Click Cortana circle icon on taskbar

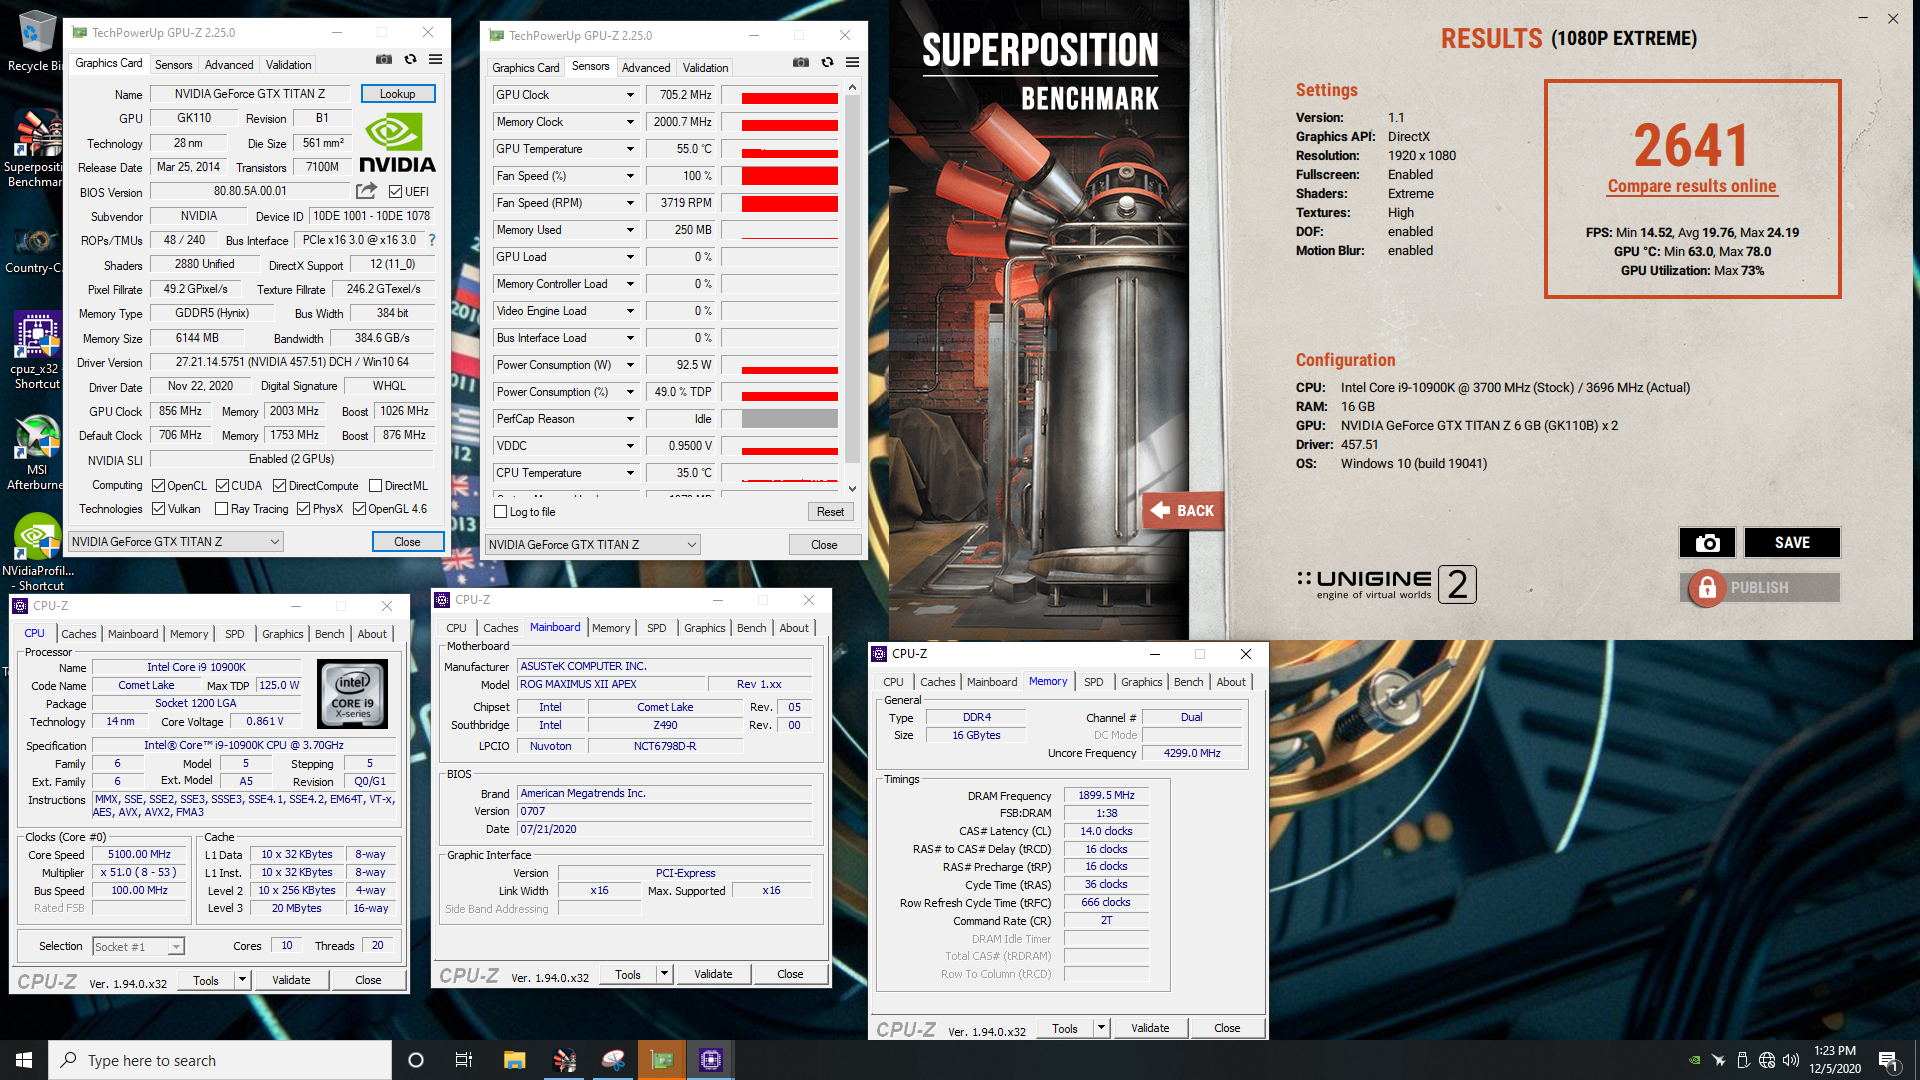(x=416, y=1060)
